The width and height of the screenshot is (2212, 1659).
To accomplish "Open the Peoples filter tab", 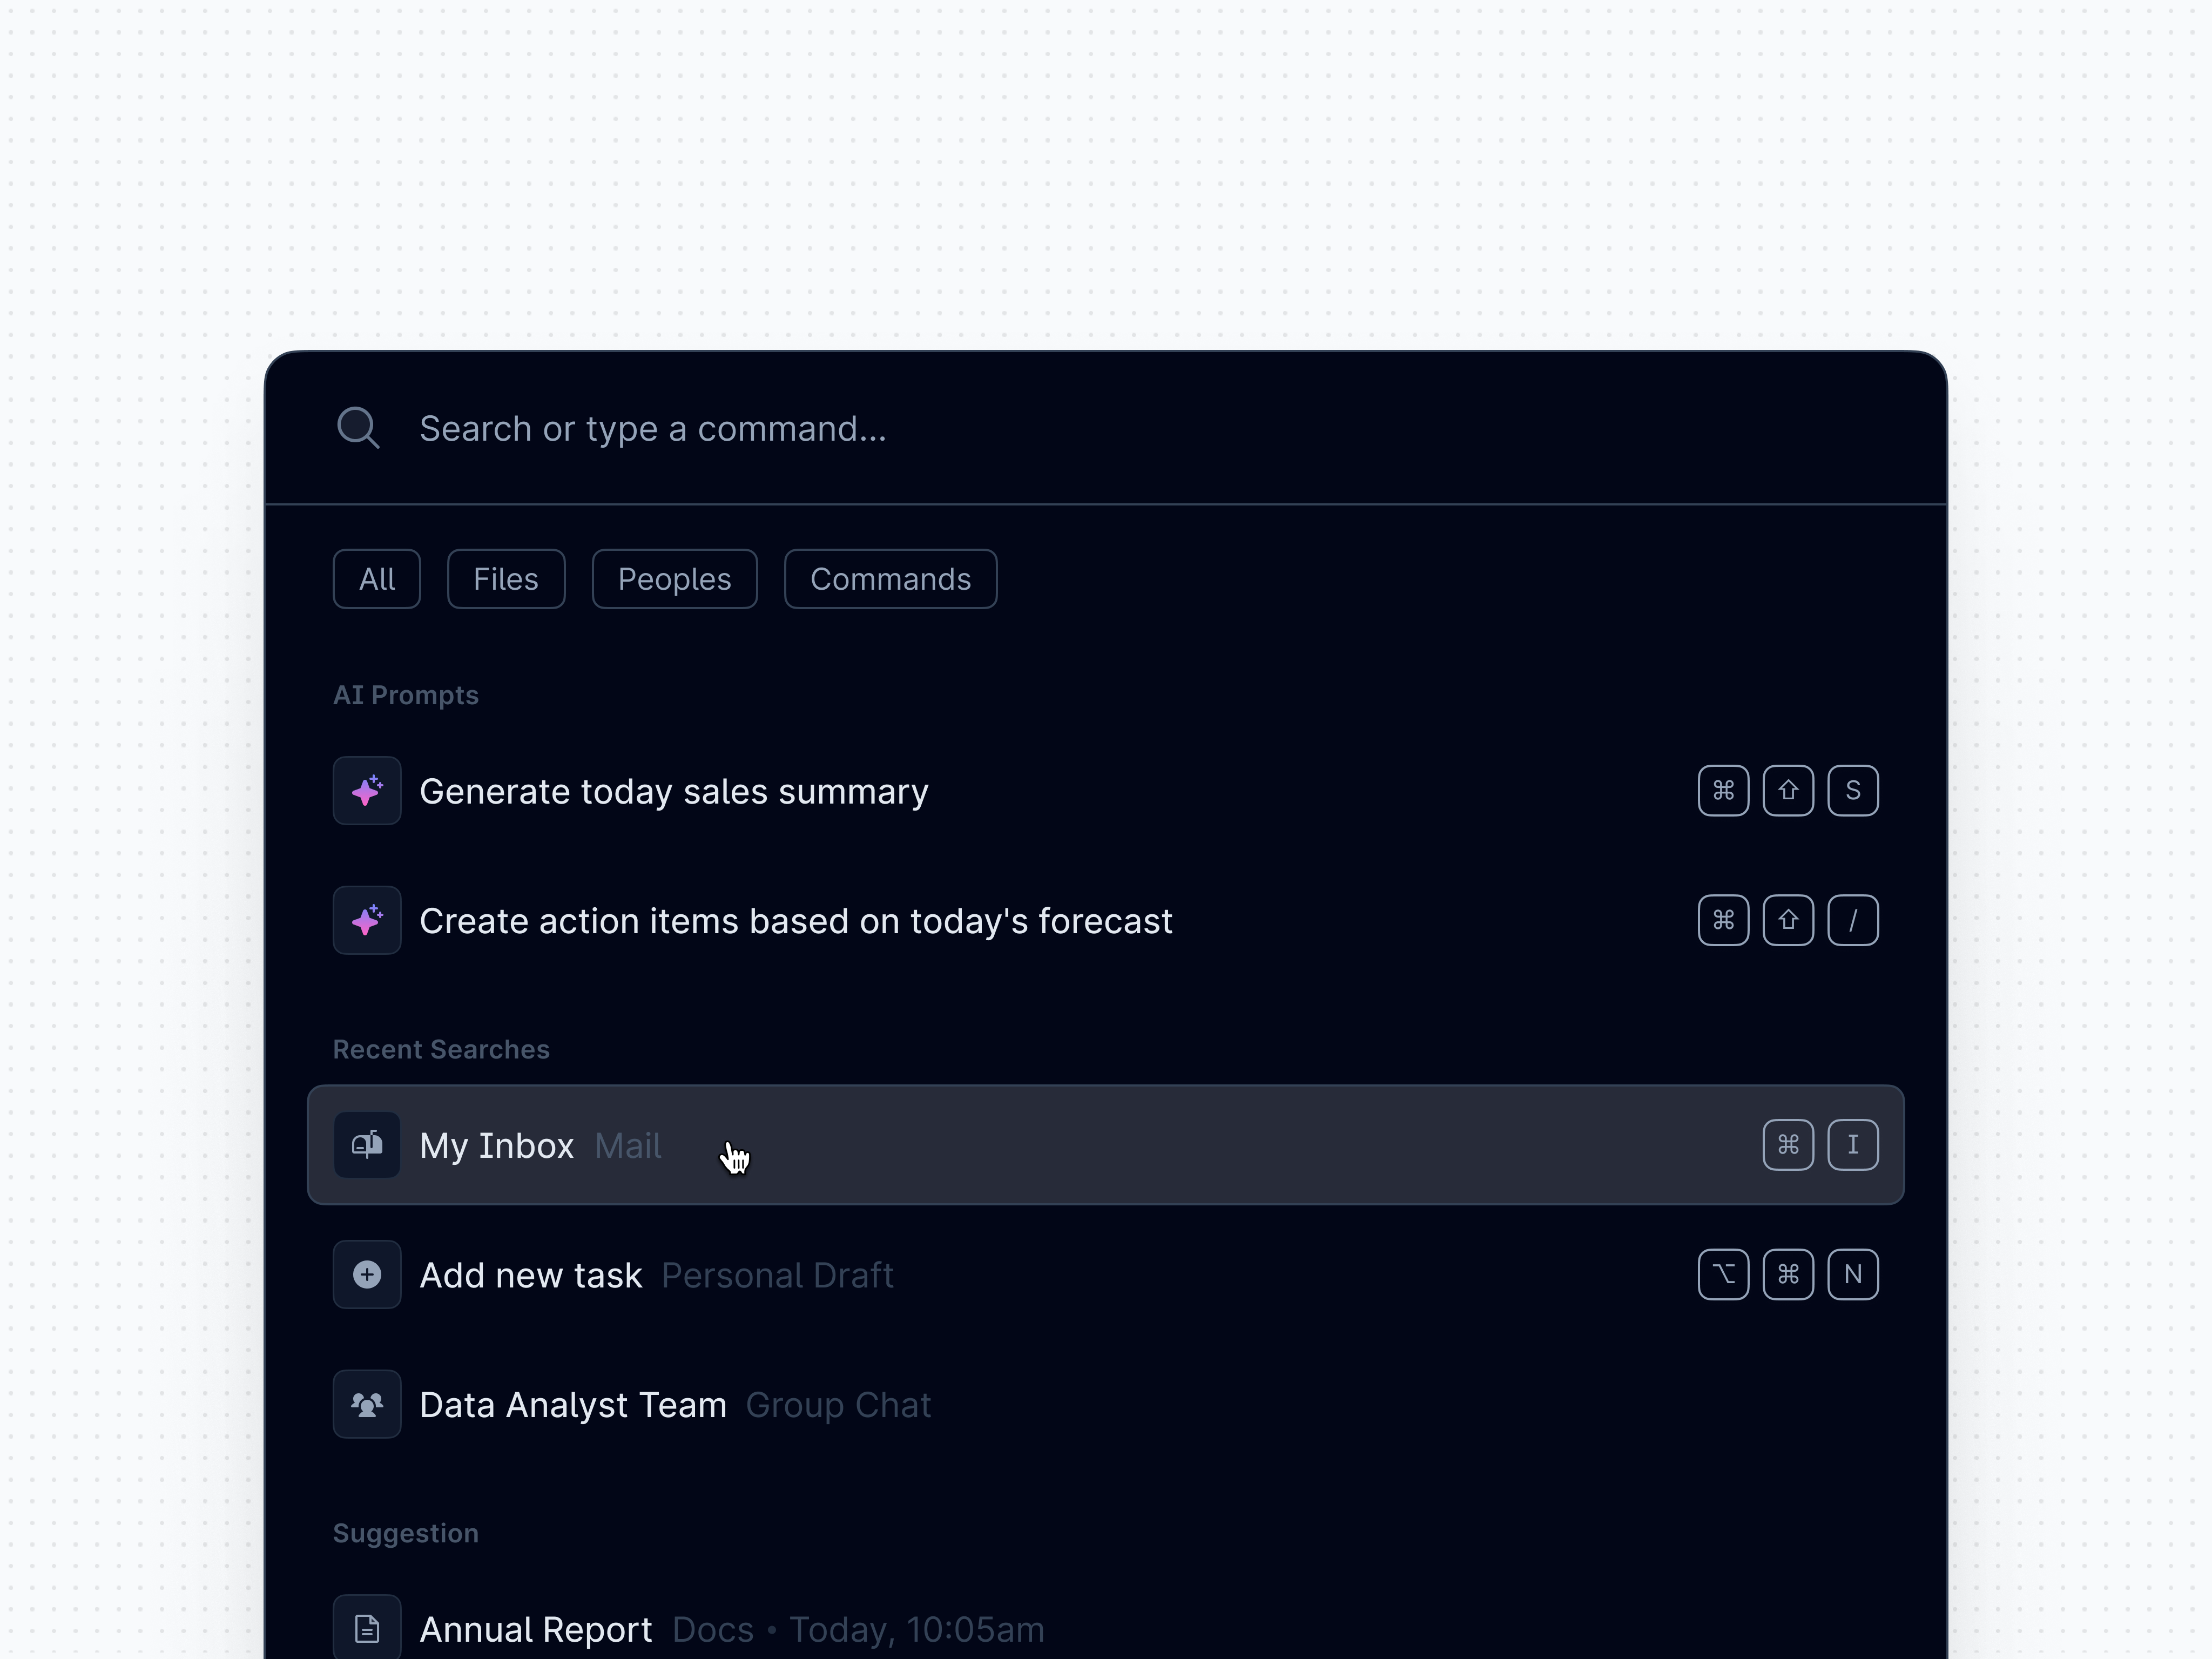I will pos(675,579).
